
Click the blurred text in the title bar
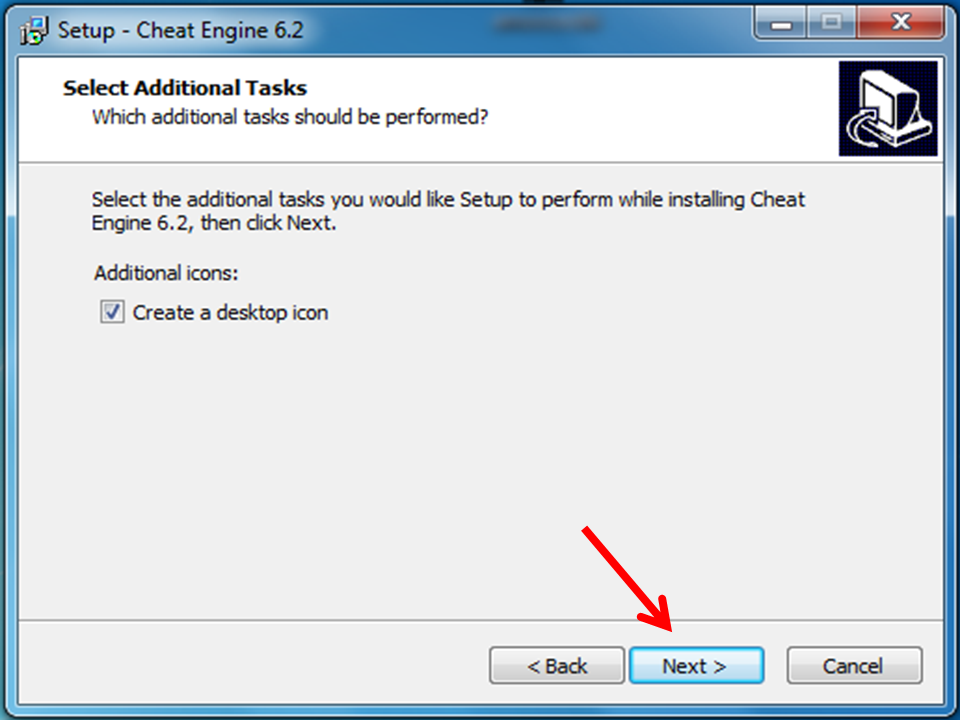(547, 24)
